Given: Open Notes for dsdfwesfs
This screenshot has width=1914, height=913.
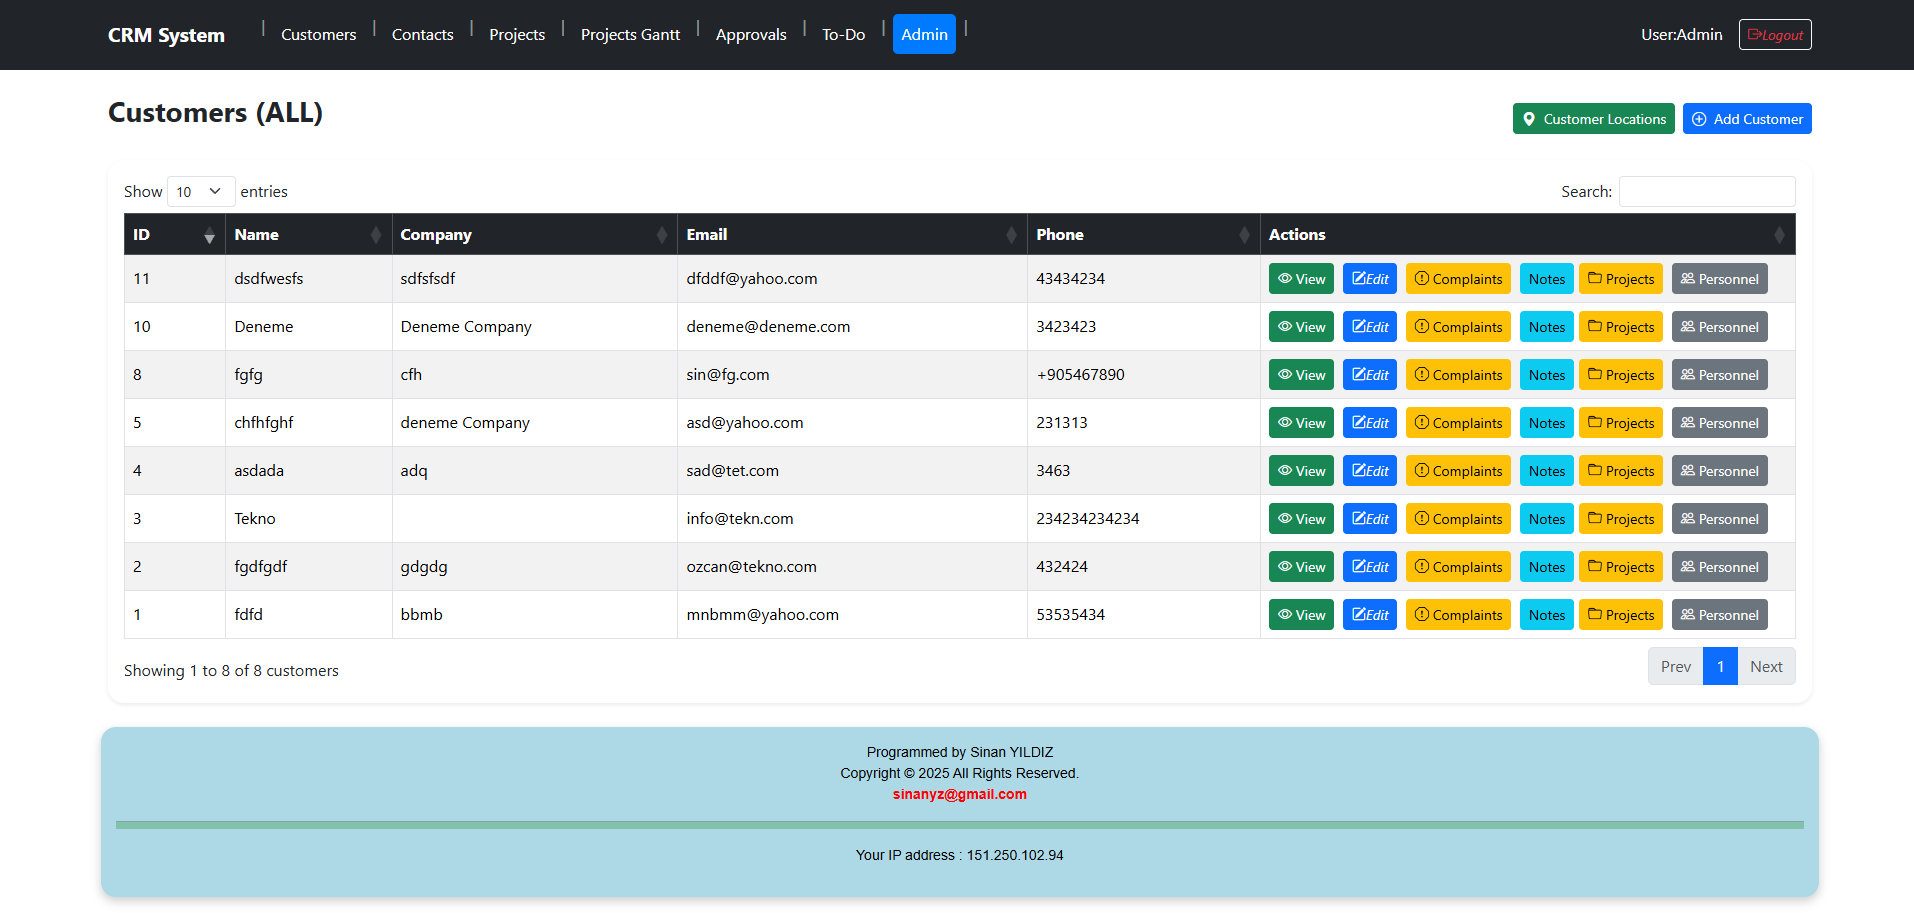Looking at the screenshot, I should coord(1546,279).
